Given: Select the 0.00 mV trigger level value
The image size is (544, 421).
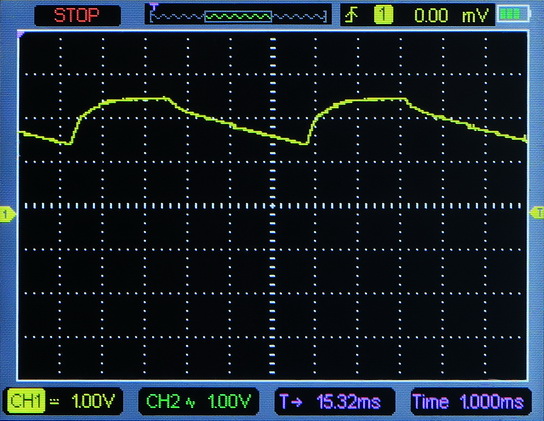Looking at the screenshot, I should tap(451, 16).
